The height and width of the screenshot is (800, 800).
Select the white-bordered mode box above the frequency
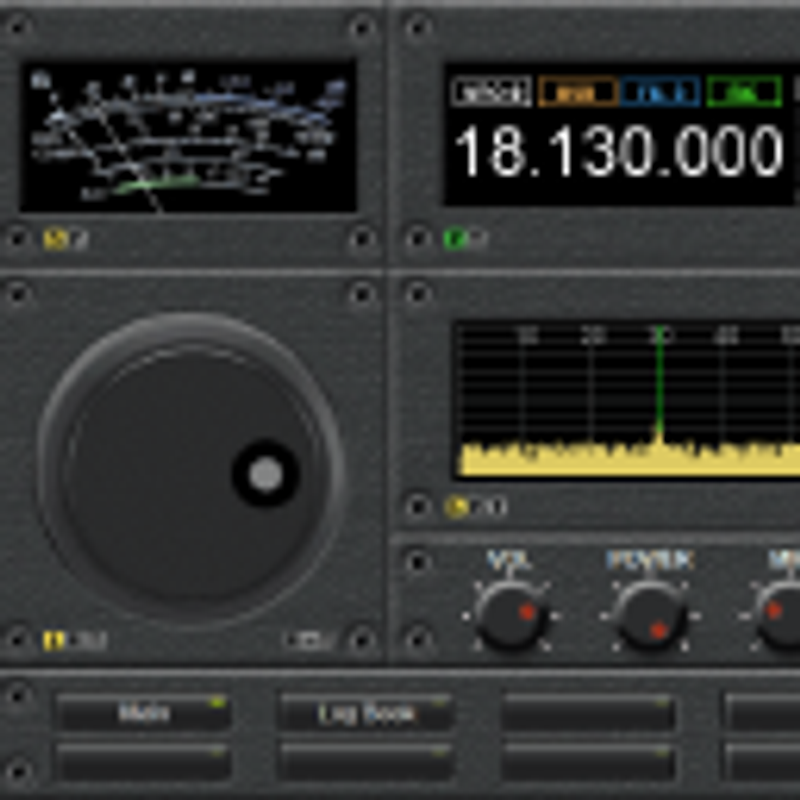[x=491, y=92]
